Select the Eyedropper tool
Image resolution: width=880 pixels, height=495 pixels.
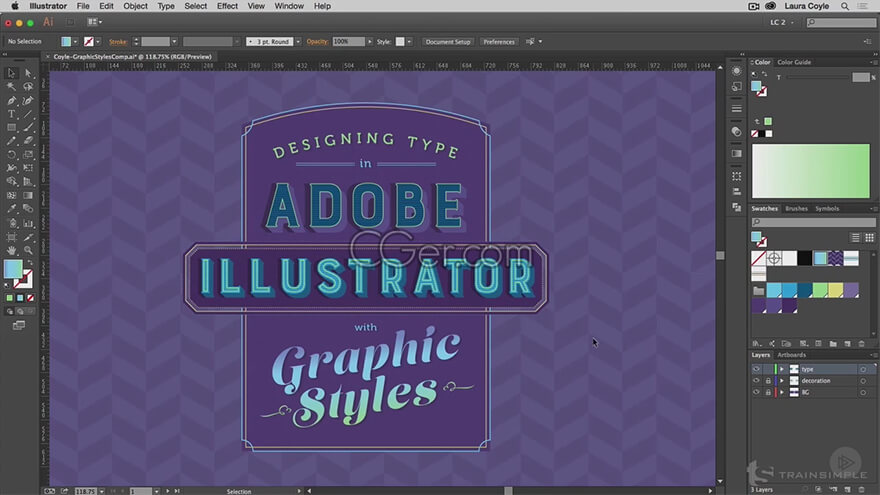(x=11, y=209)
